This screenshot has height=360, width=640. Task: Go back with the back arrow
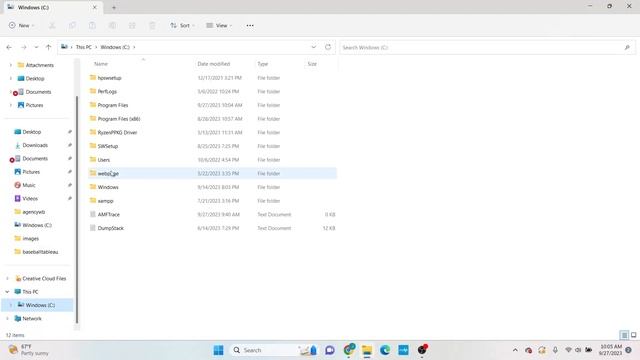[x=9, y=47]
